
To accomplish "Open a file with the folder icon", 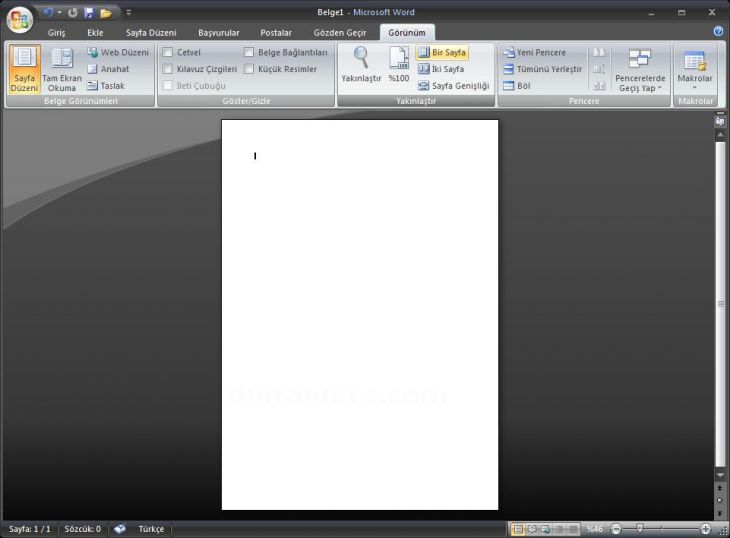I will [x=106, y=13].
